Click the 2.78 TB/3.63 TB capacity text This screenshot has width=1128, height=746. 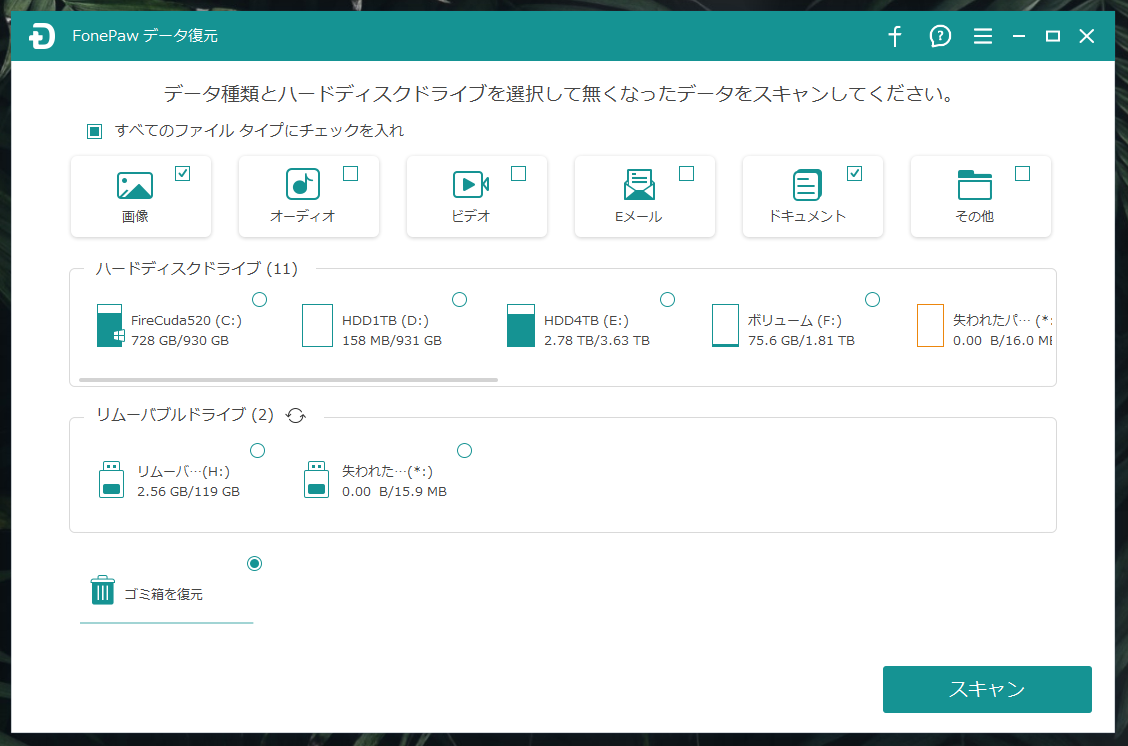pos(597,340)
